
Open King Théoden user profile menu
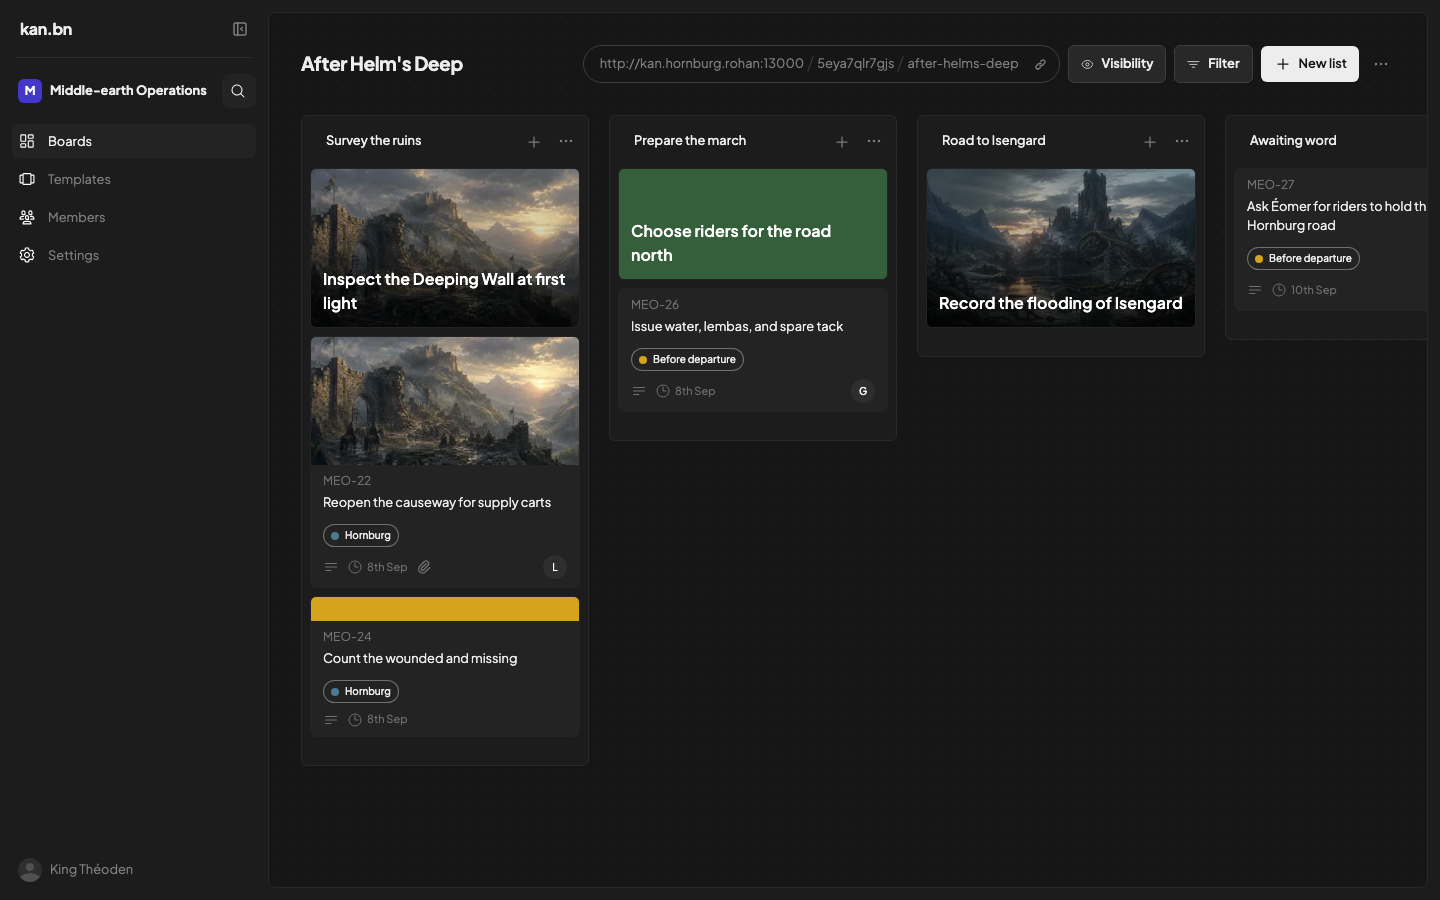pyautogui.click(x=76, y=869)
